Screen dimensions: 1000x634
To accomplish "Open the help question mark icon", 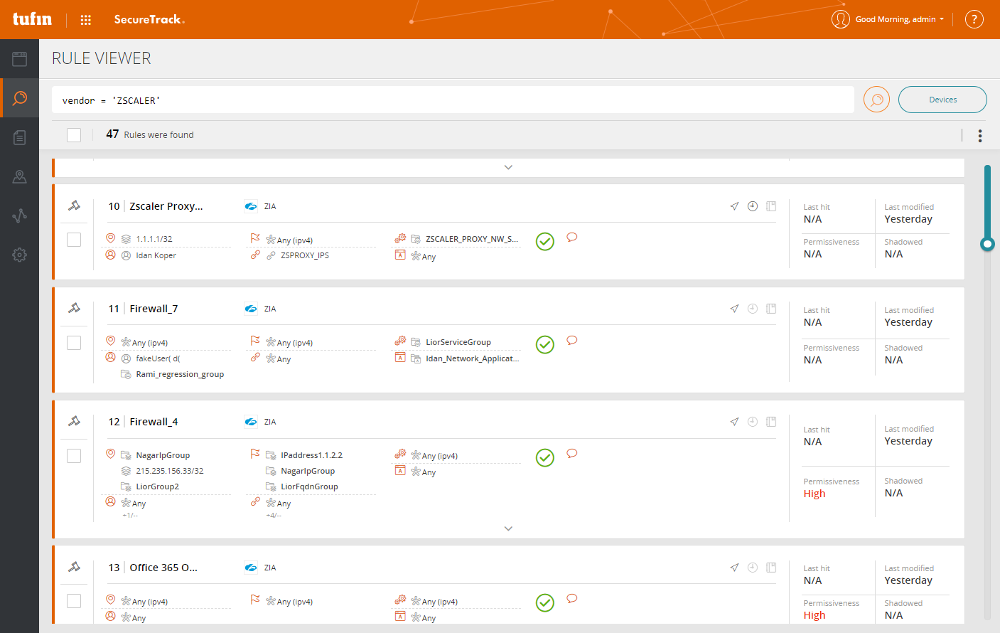I will (973, 19).
